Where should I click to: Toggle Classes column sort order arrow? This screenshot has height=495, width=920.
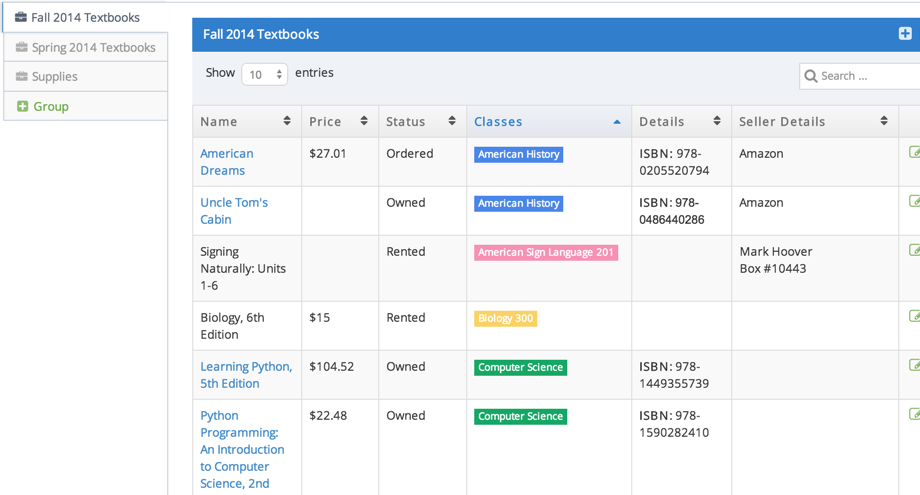[616, 121]
